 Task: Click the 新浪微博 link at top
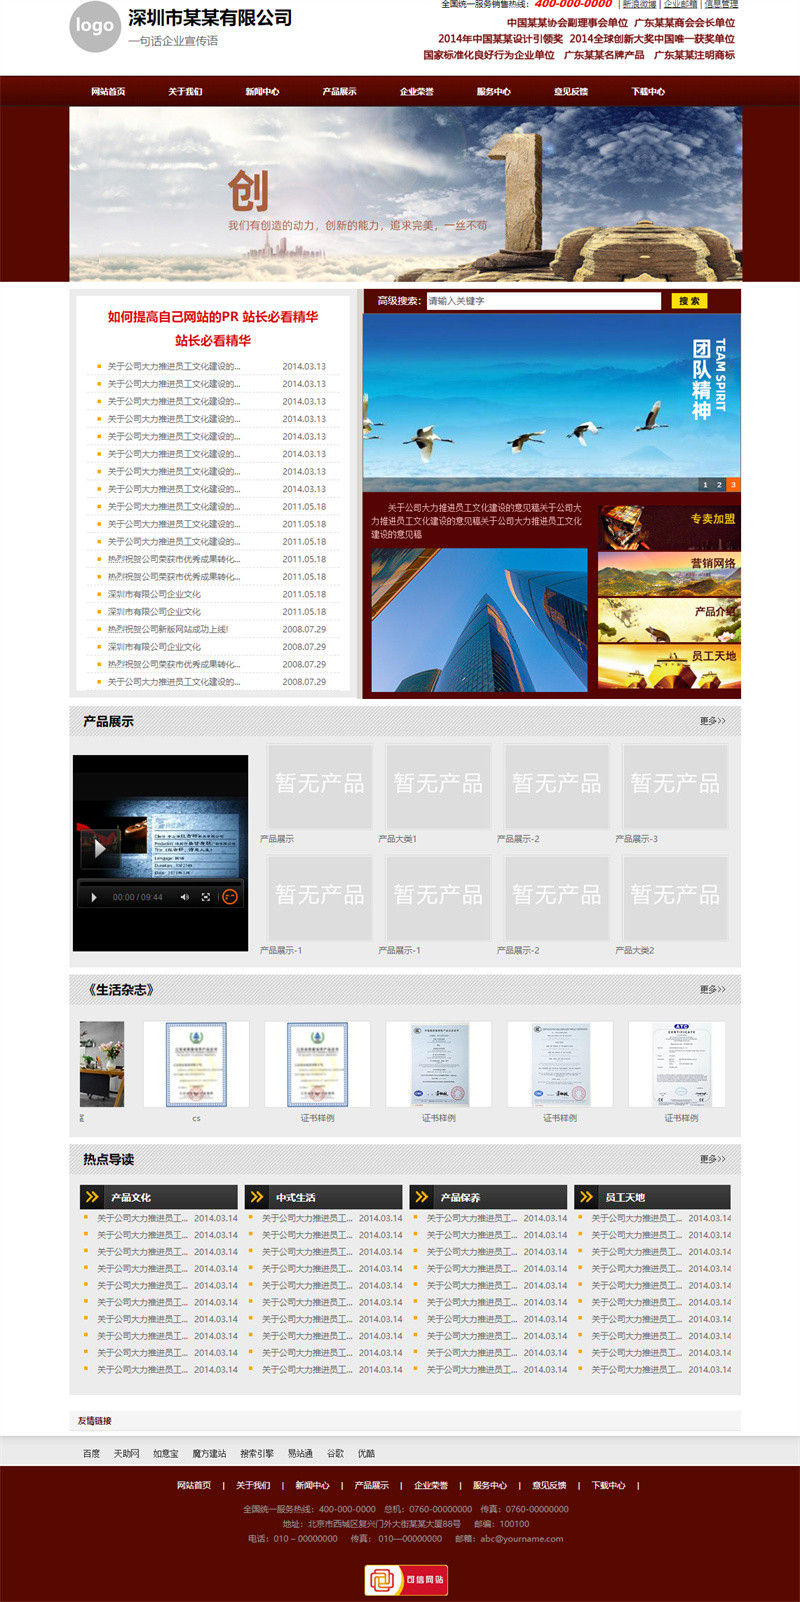pyautogui.click(x=640, y=4)
